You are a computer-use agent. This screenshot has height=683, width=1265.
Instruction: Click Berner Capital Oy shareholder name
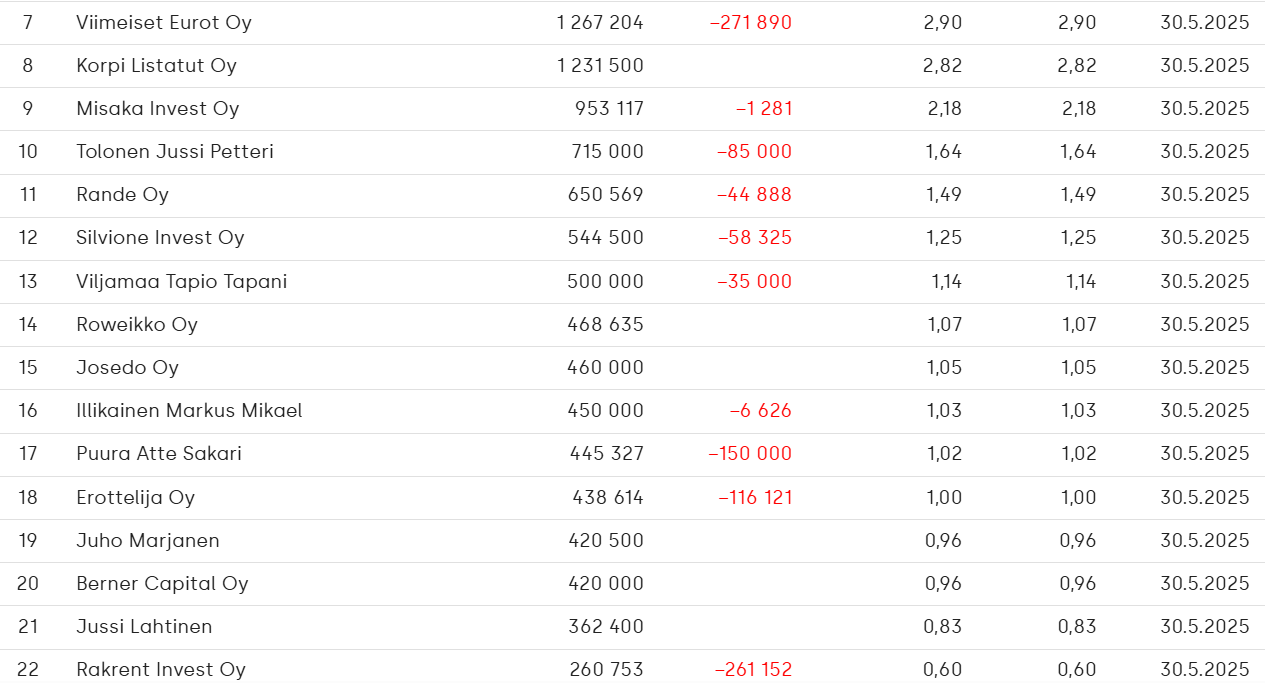click(162, 583)
